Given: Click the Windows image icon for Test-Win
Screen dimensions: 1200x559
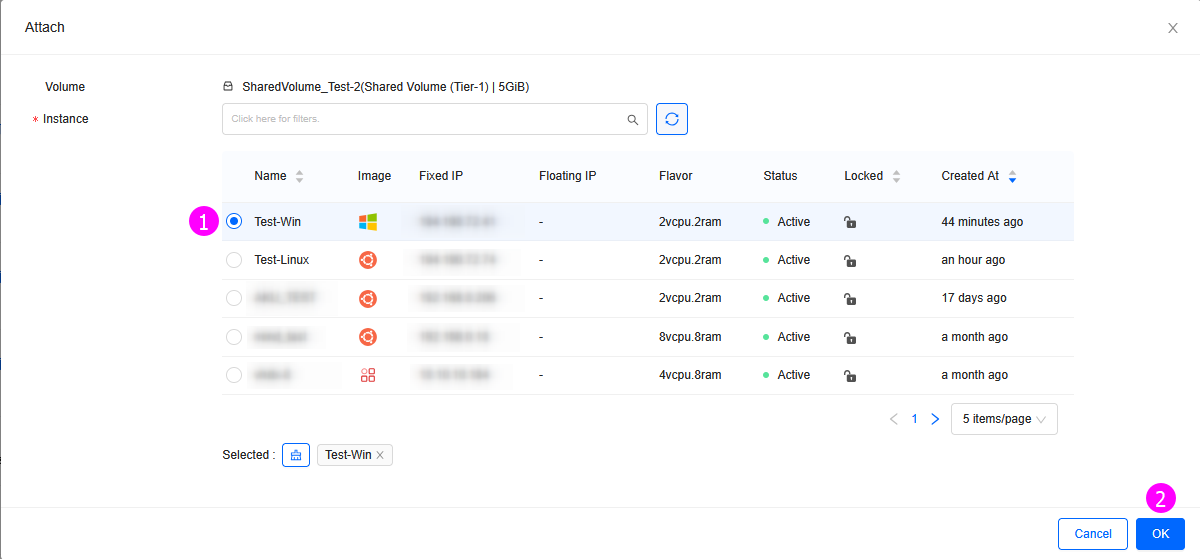Looking at the screenshot, I should [x=368, y=222].
